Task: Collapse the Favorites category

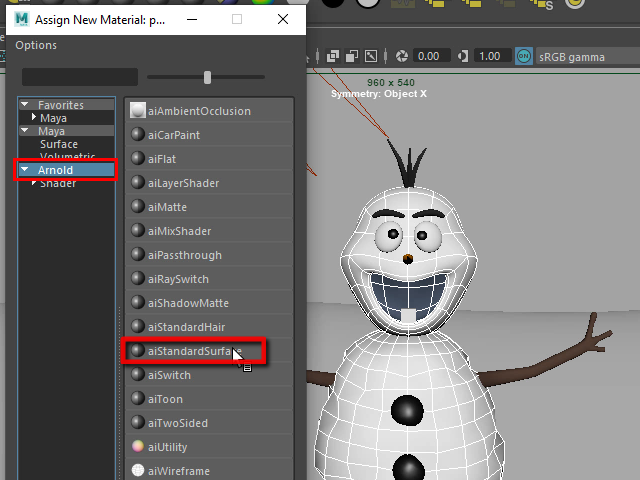Action: 24,105
